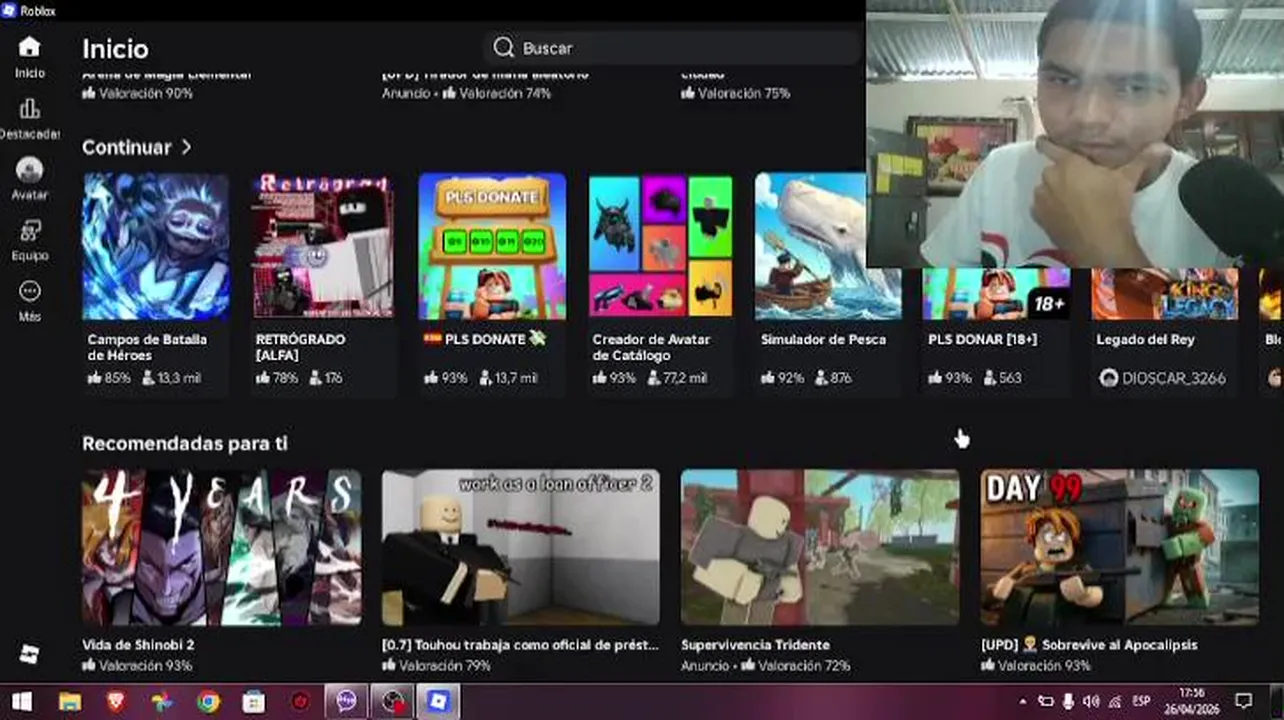Viewport: 1284px width, 720px height.
Task: Open Microsoft Store from the taskbar
Action: coord(254,702)
